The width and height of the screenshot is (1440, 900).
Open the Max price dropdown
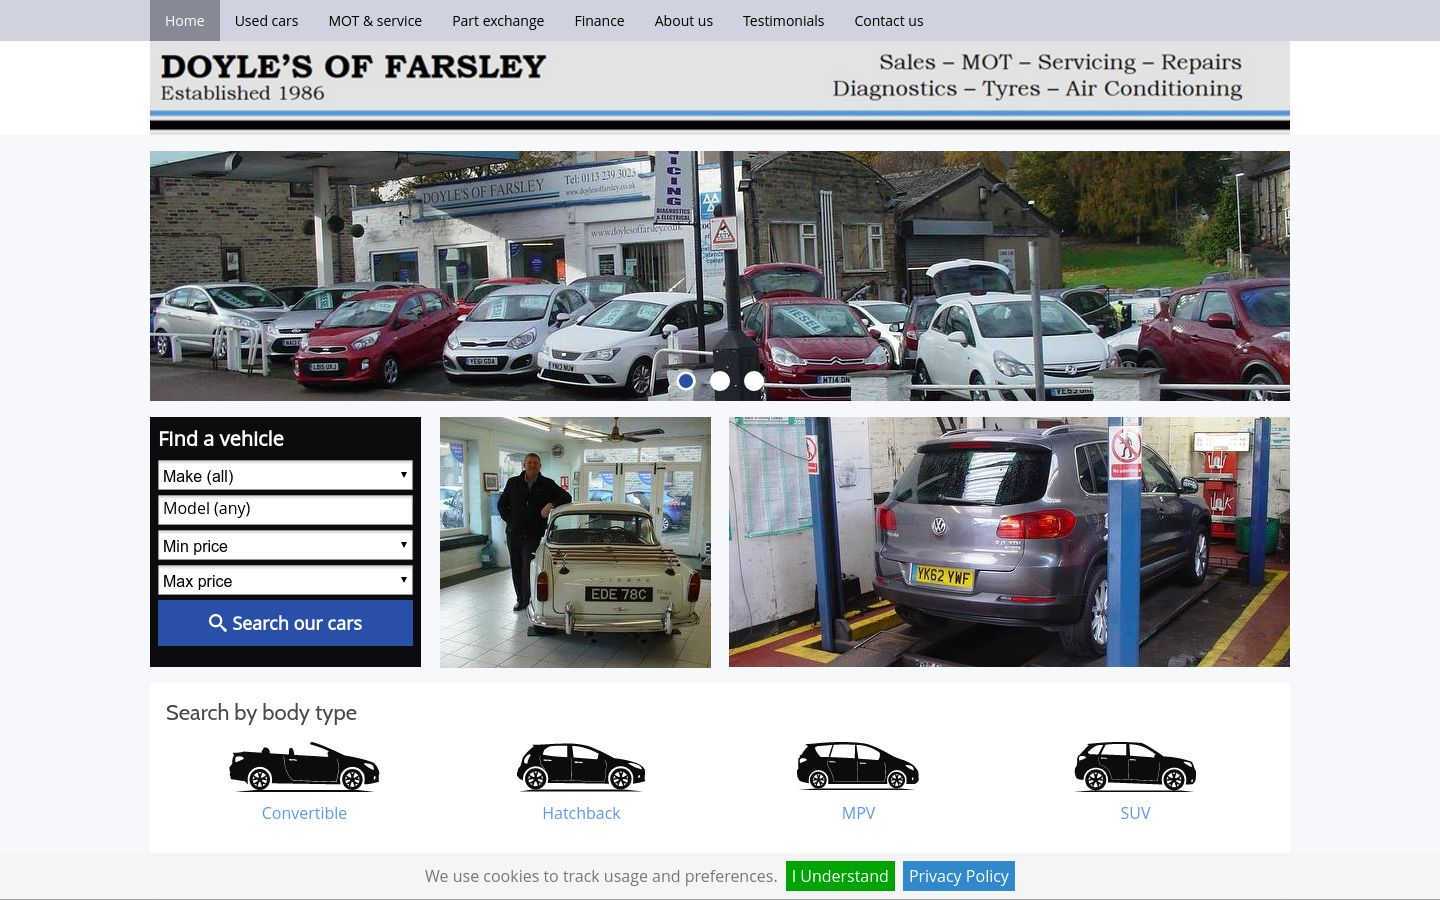(285, 581)
